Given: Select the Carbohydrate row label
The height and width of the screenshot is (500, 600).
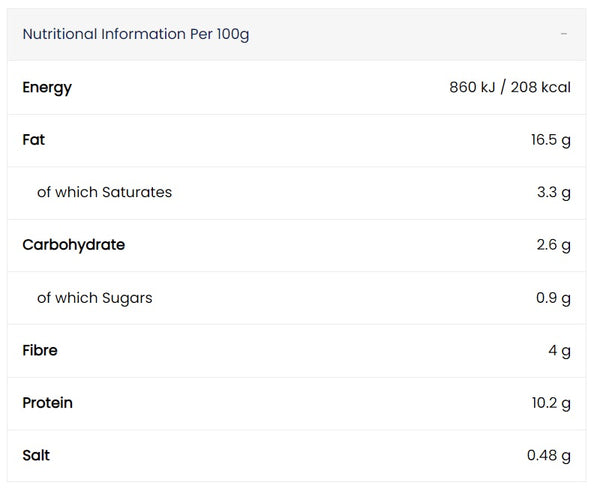Looking at the screenshot, I should [x=74, y=245].
